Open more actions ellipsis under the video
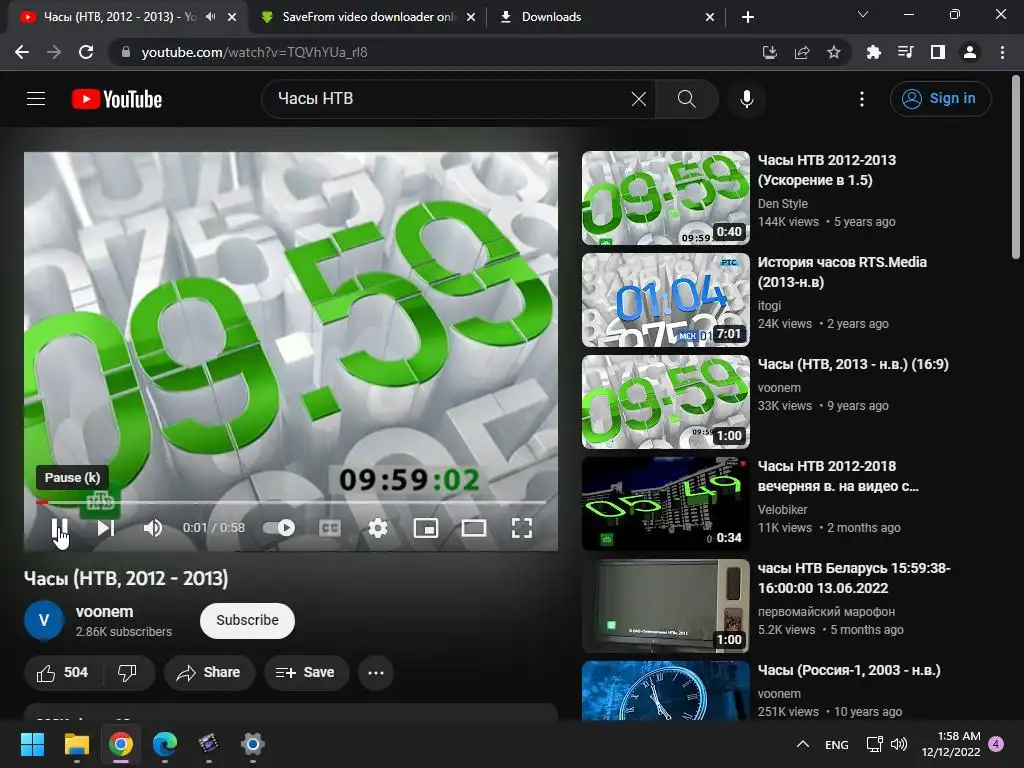This screenshot has width=1024, height=768. [376, 673]
